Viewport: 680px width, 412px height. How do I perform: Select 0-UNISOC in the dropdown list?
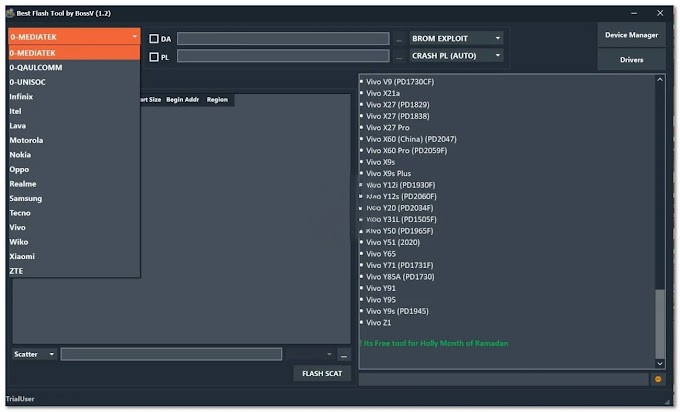pos(74,82)
